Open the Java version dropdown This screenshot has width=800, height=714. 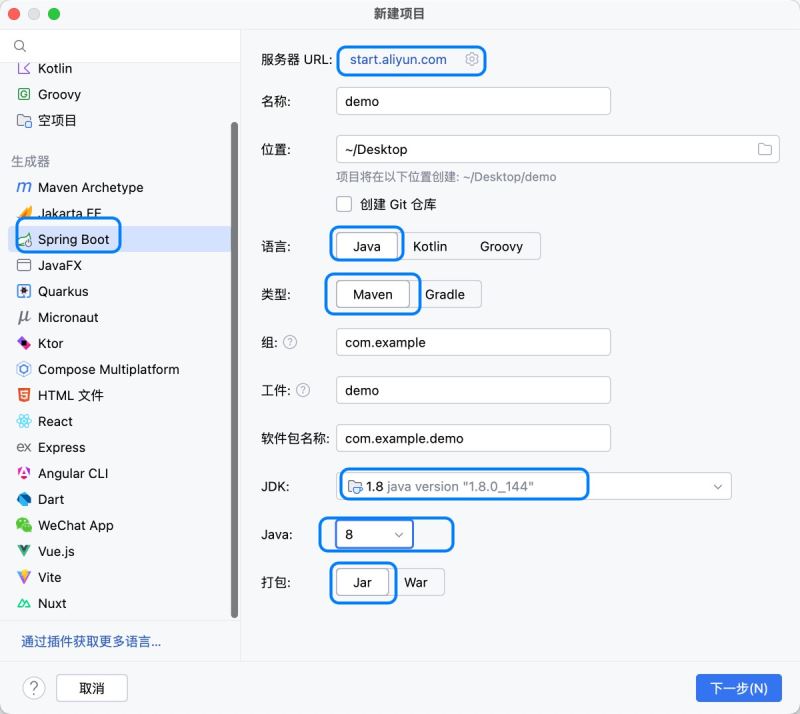[x=374, y=534]
